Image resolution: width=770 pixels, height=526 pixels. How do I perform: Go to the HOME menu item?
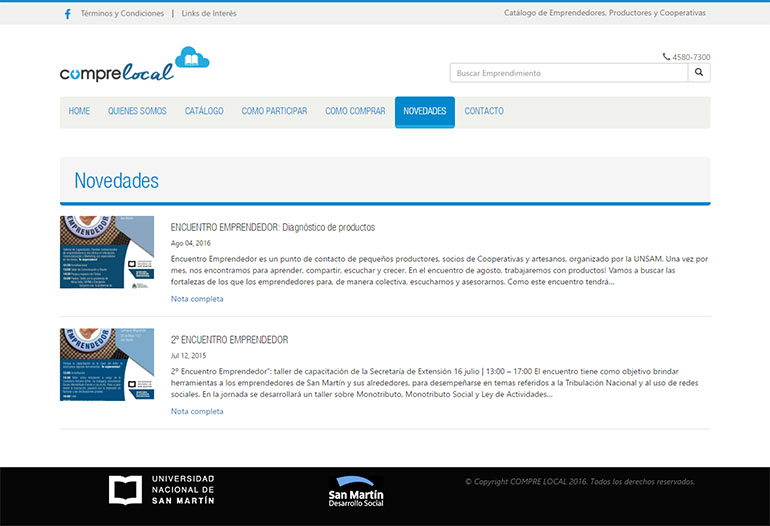tap(79, 111)
